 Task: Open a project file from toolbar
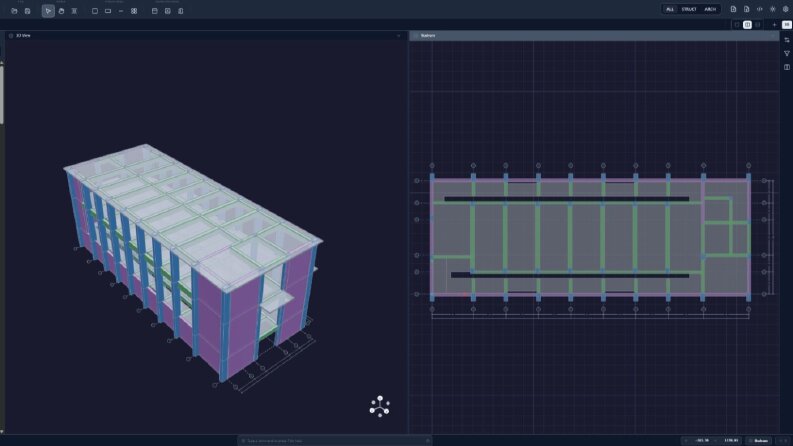14,11
